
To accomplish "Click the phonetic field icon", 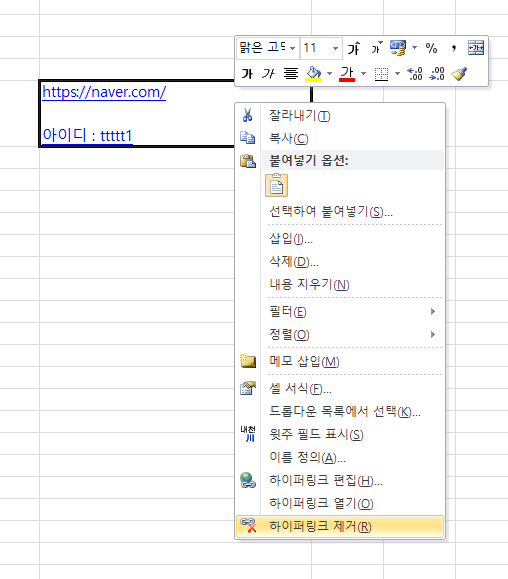I will (x=248, y=434).
